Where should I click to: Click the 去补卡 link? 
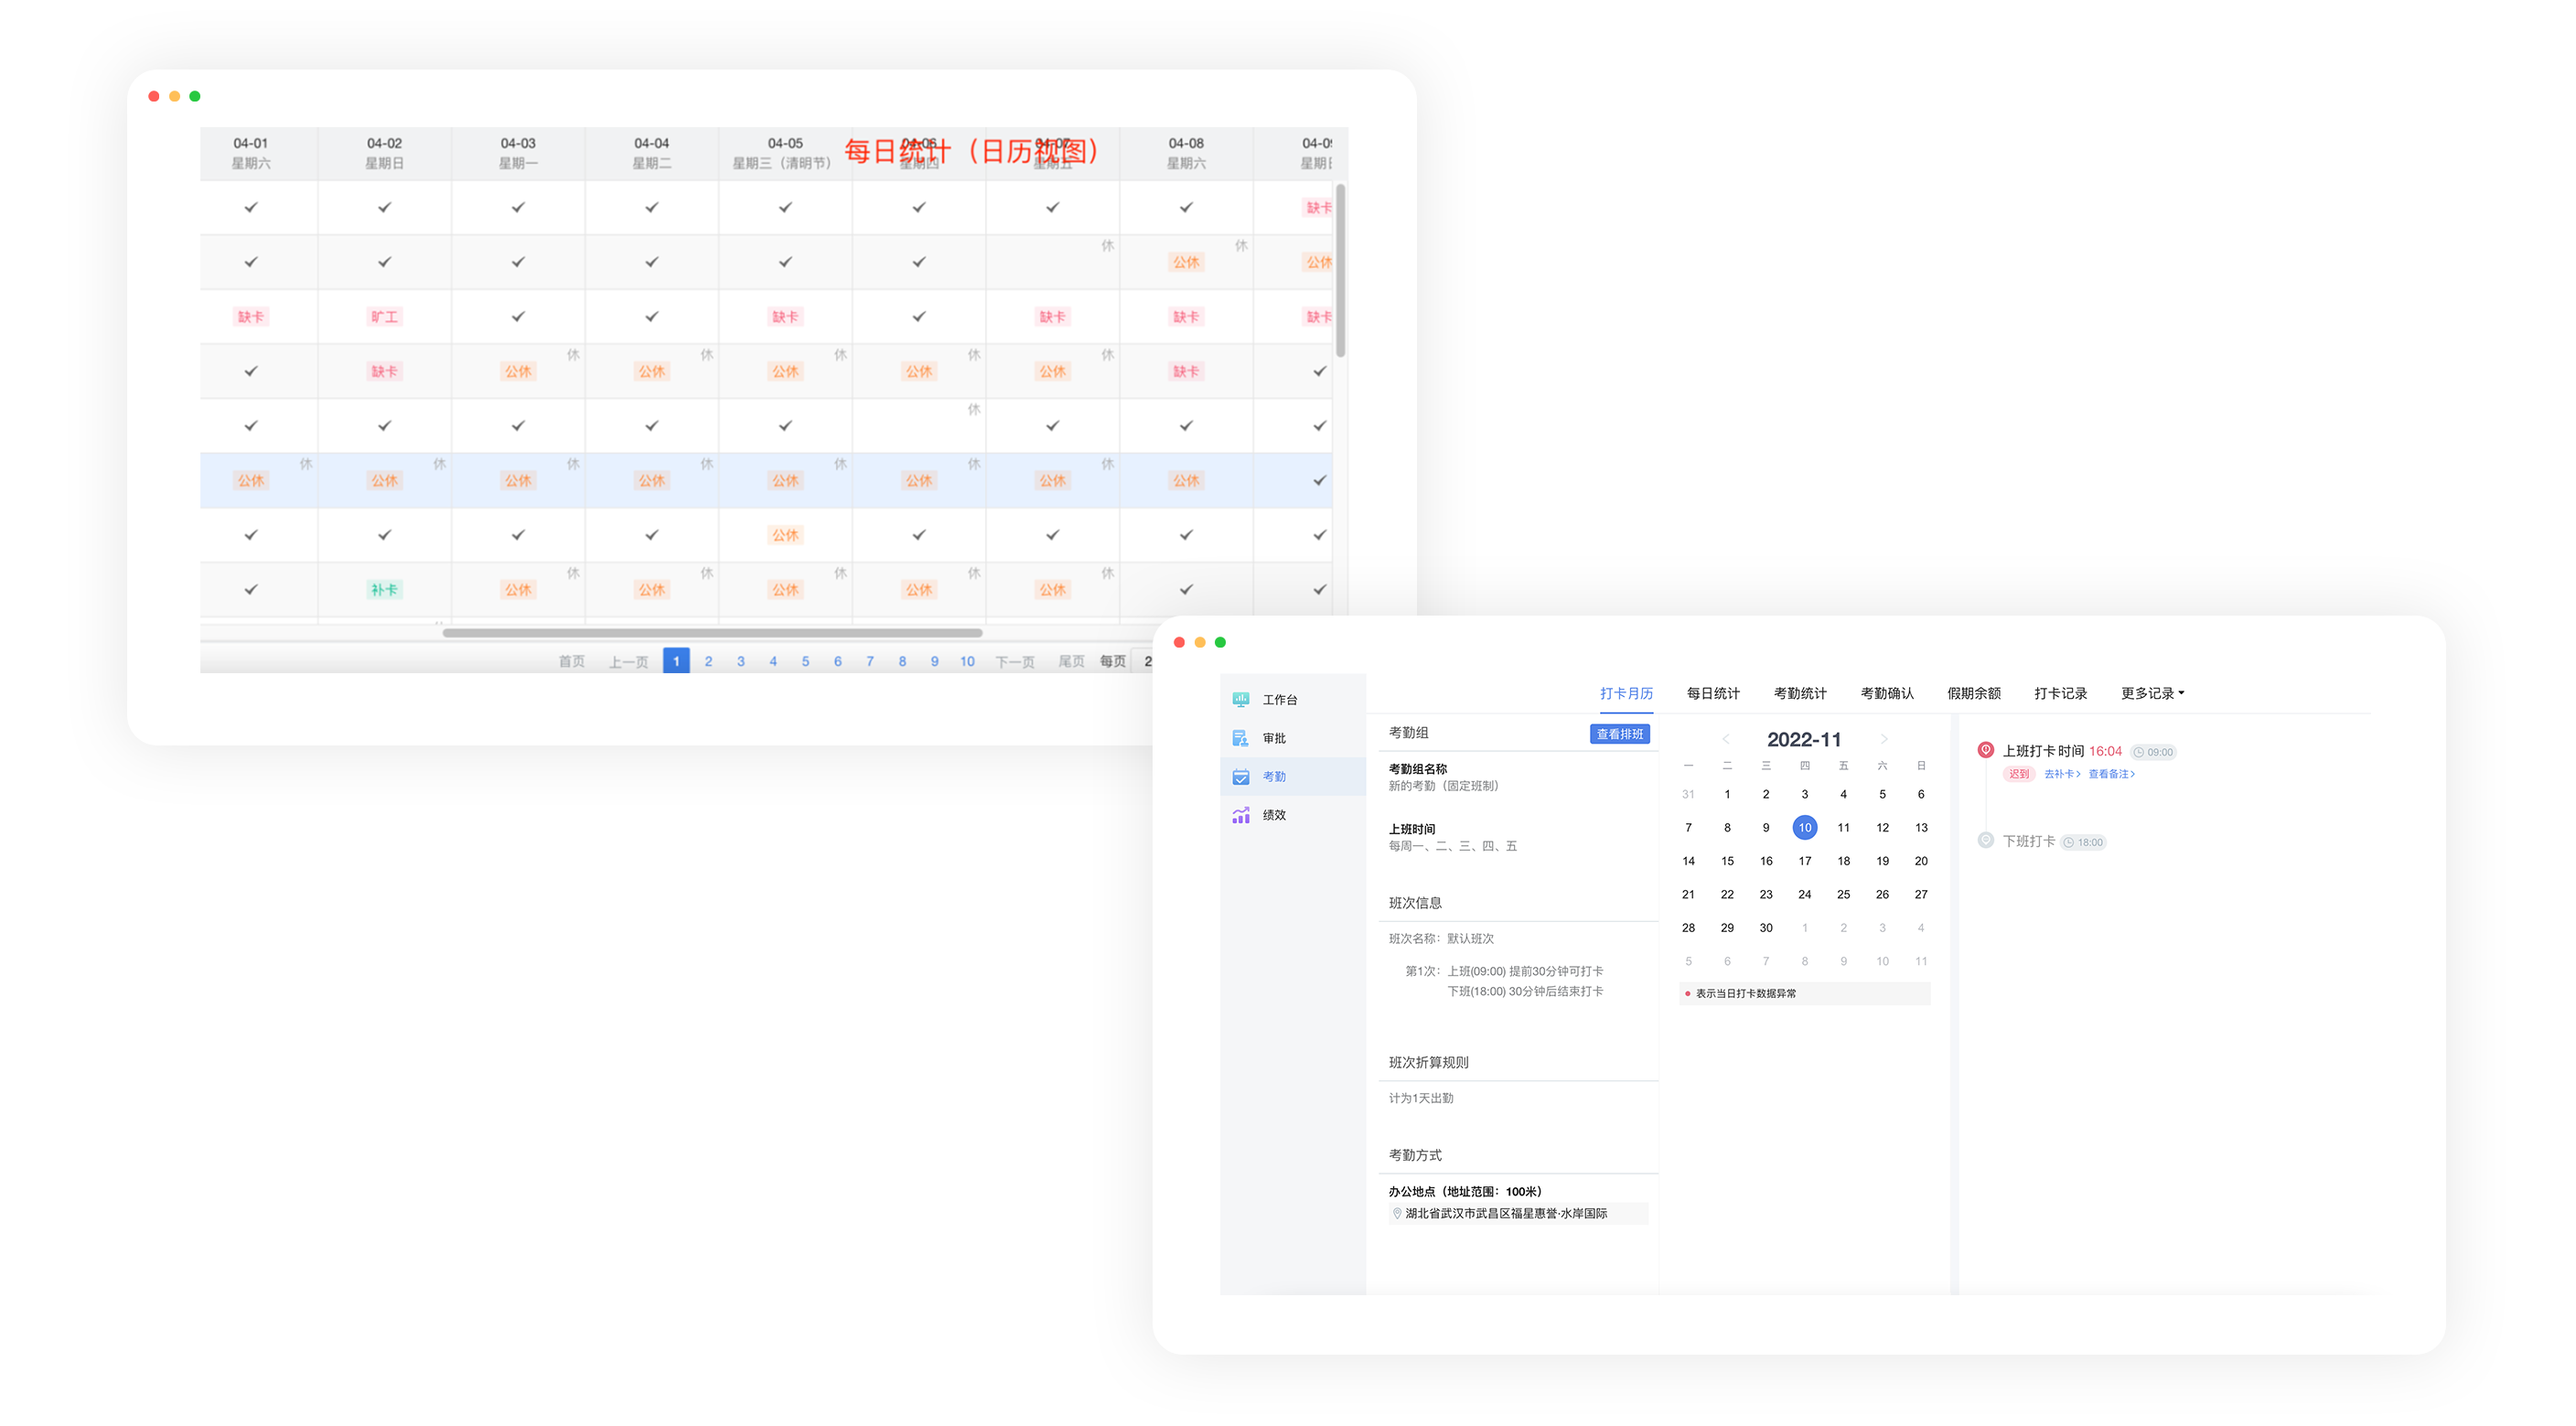pyautogui.click(x=2061, y=774)
